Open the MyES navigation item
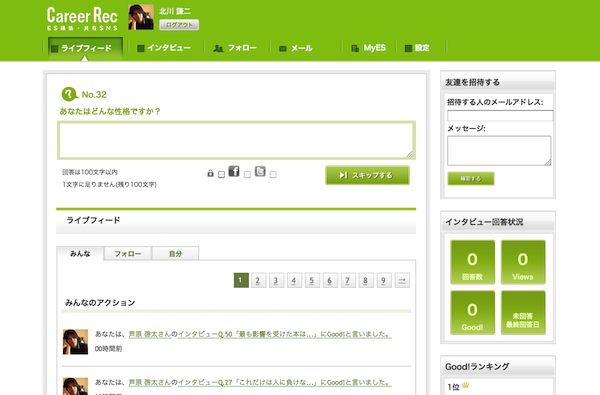The height and width of the screenshot is (395, 600). tap(368, 48)
